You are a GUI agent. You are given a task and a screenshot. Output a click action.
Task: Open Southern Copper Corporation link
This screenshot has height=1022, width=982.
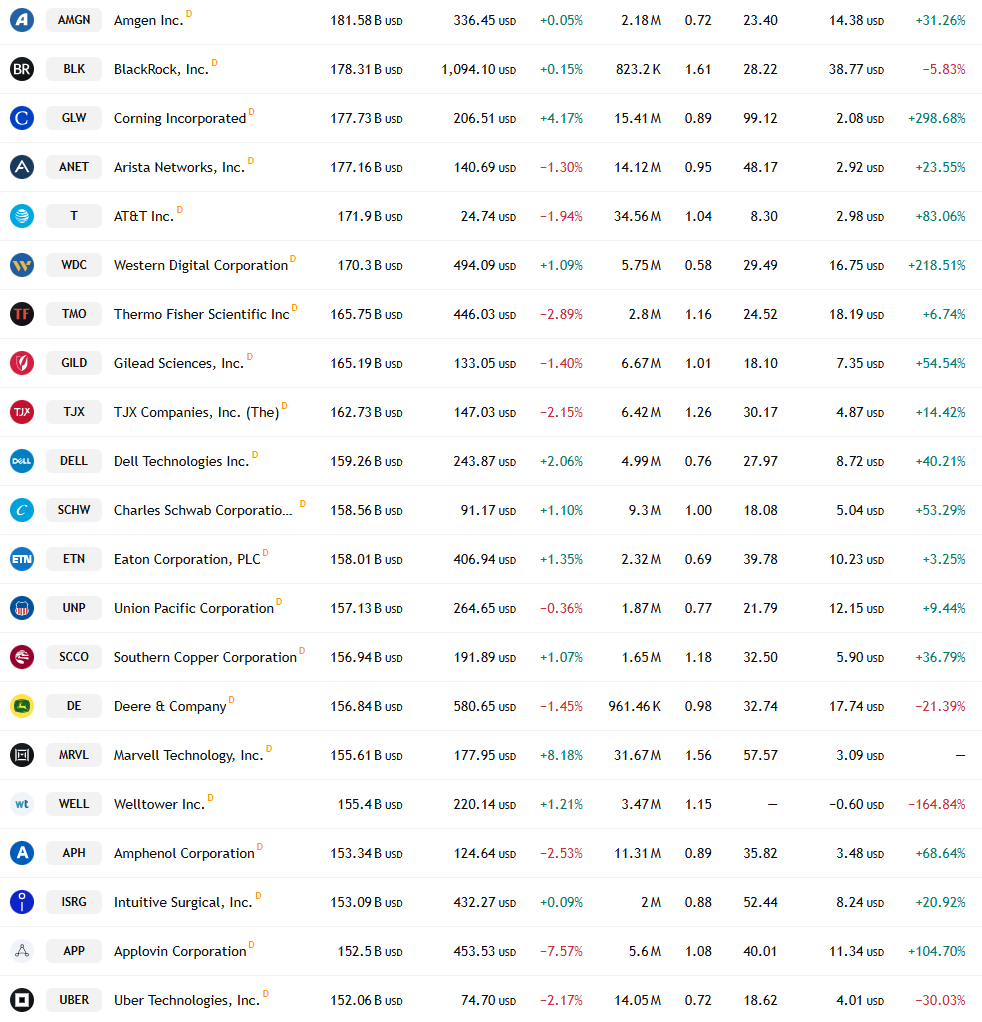pos(205,657)
